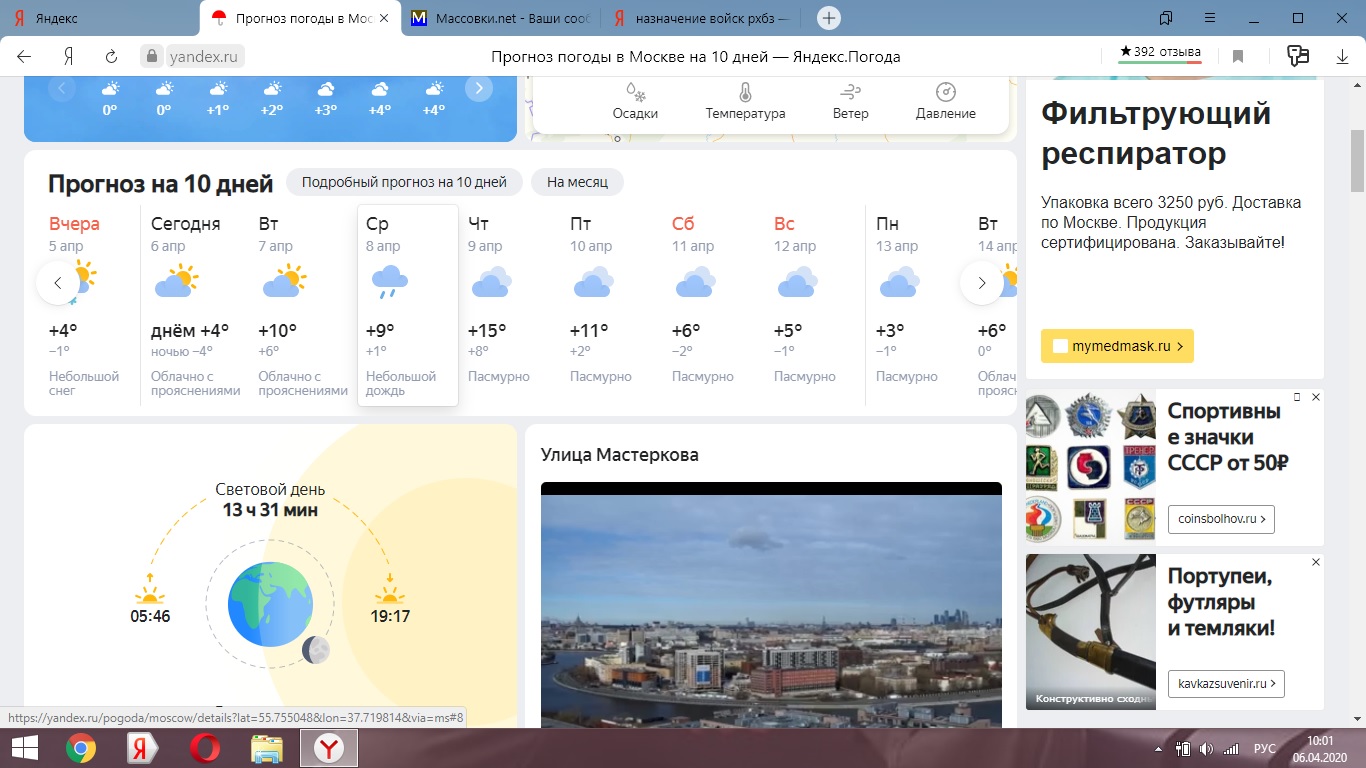Open the Улица Мастеркова webcam image

(771, 605)
